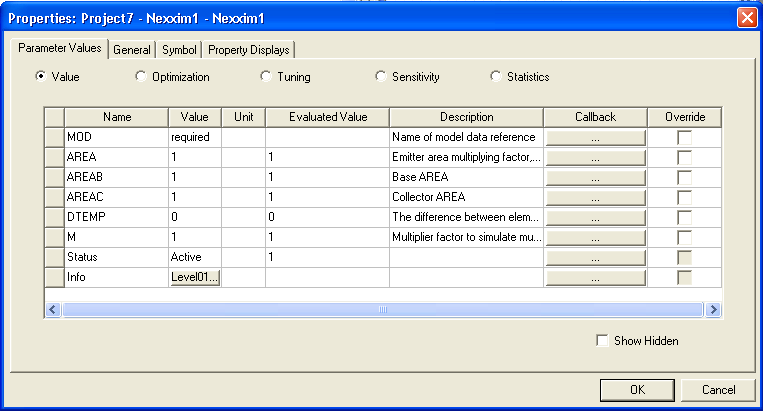Click the callback button for MOD row
763x411 pixels.
tap(595, 137)
